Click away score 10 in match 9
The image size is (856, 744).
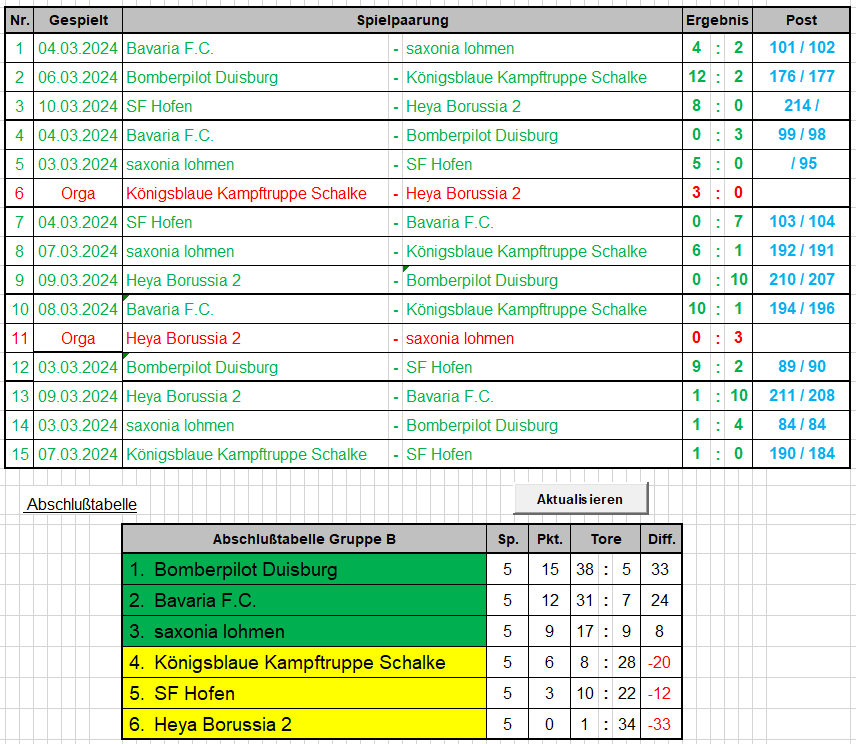(739, 279)
